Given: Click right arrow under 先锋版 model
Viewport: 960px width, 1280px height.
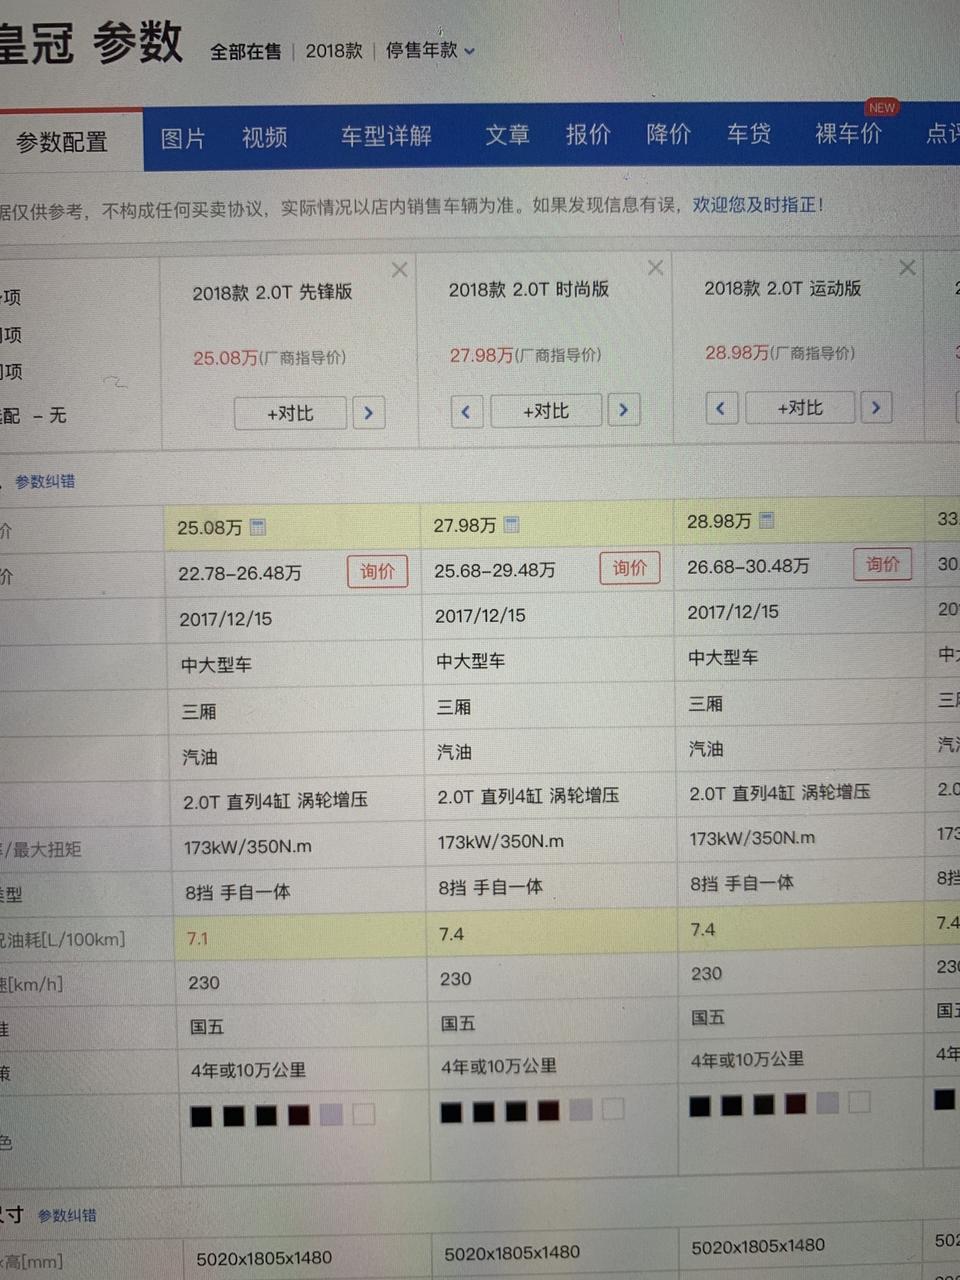Looking at the screenshot, I should point(368,413).
